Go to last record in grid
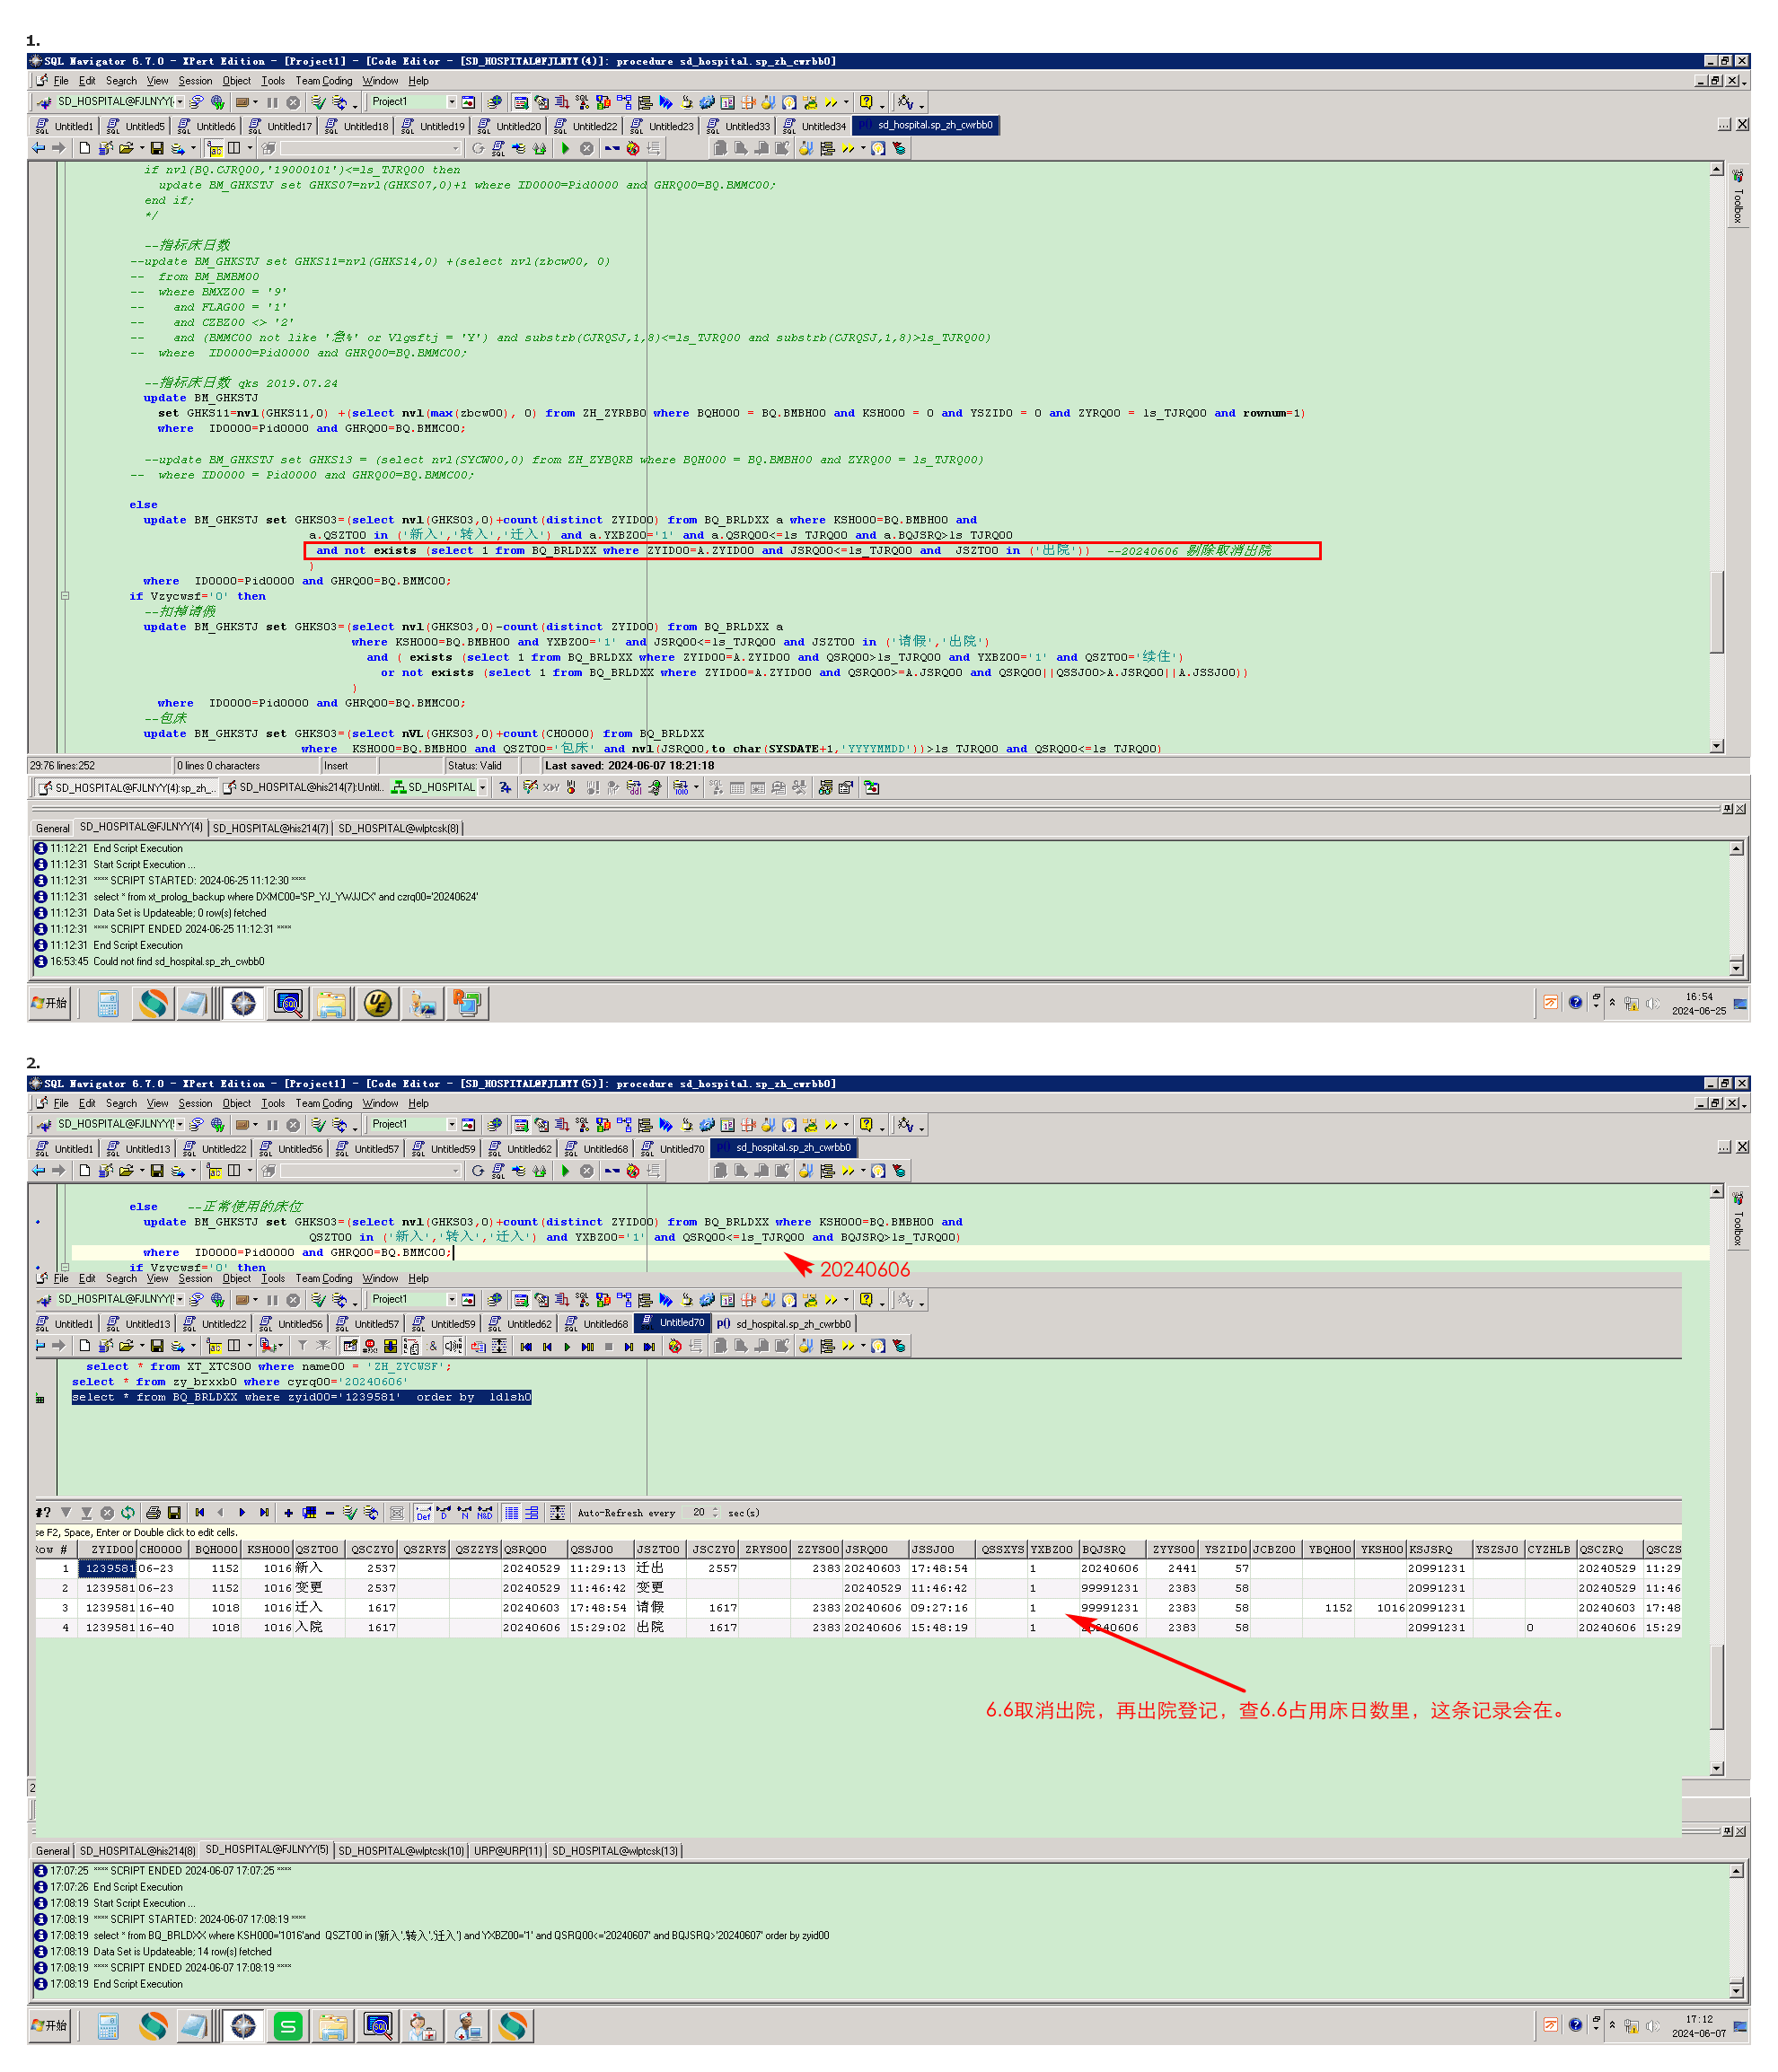The width and height of the screenshot is (1778, 2072). (264, 1513)
